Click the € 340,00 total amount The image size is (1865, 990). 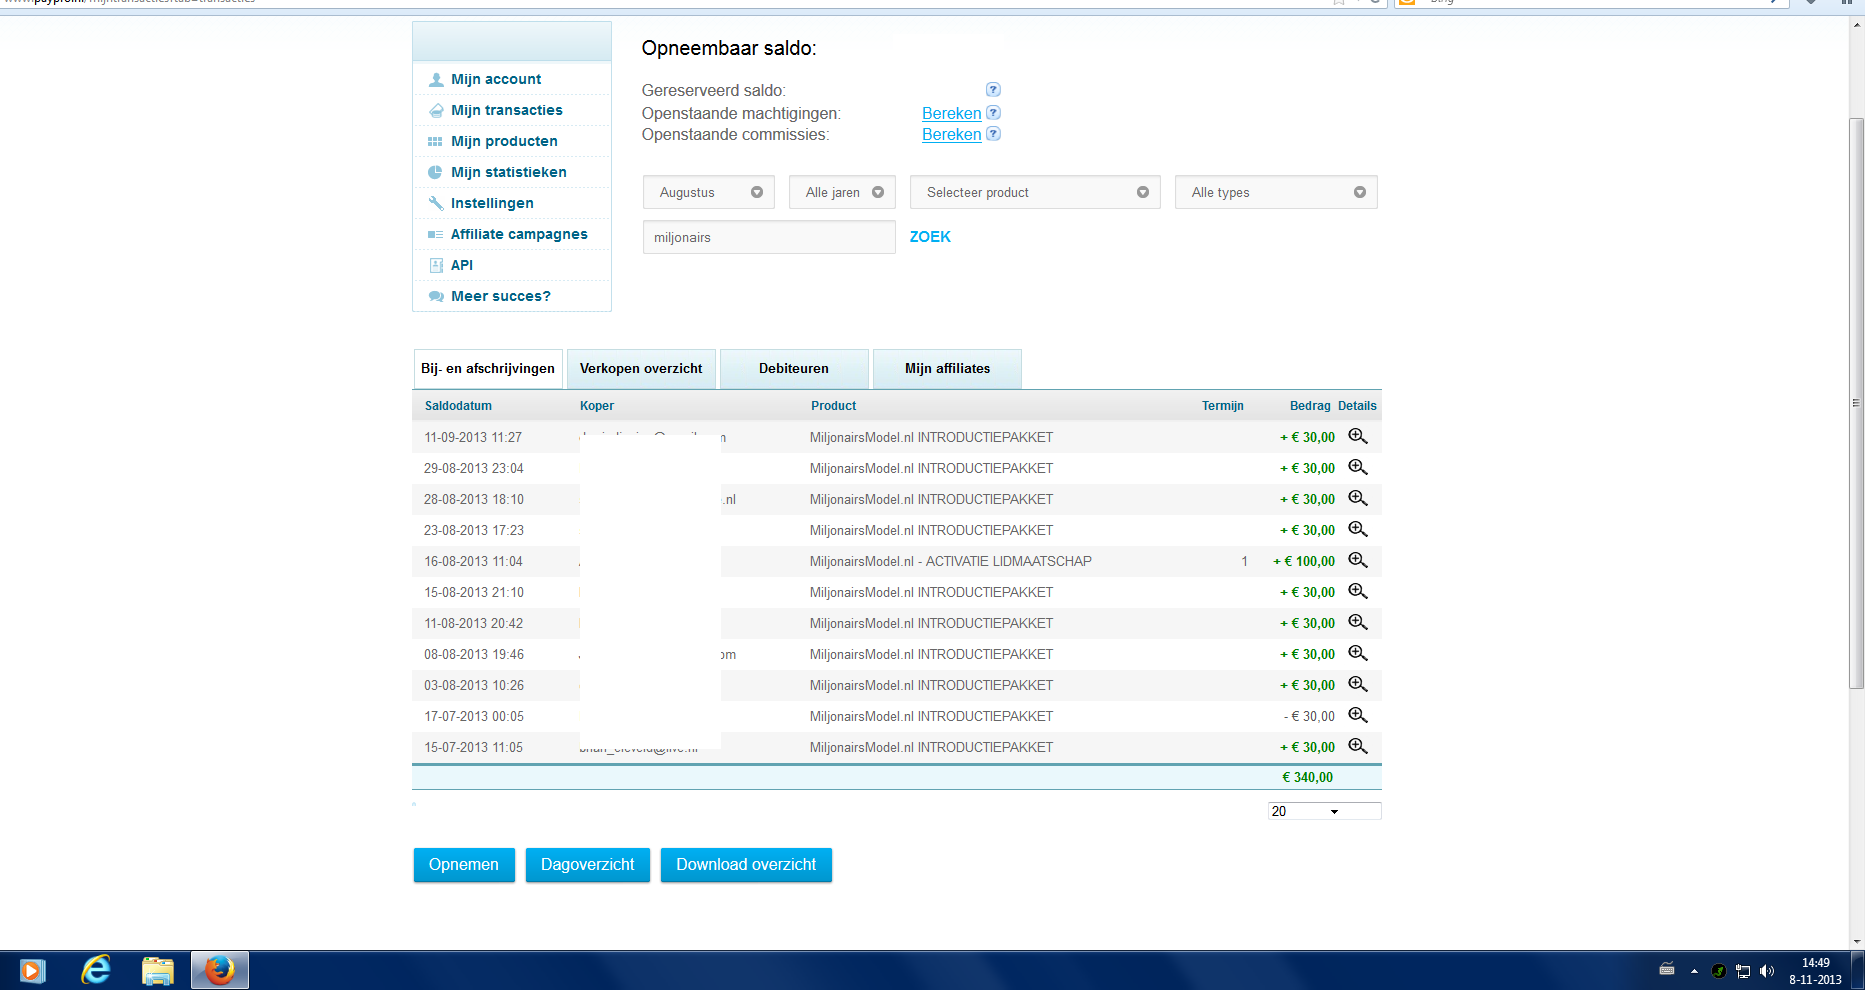click(x=1307, y=777)
